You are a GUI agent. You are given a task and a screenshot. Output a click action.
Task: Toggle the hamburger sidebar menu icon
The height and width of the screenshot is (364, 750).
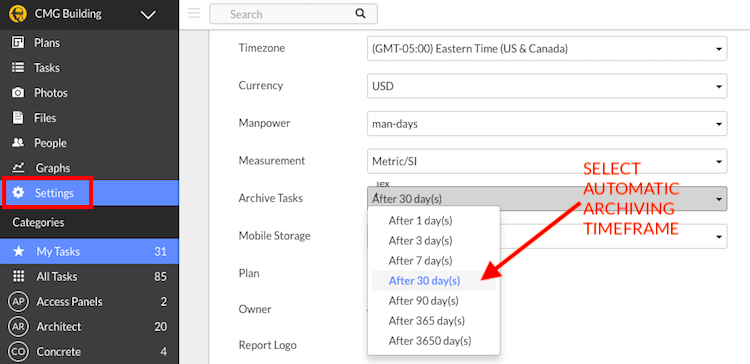[x=194, y=13]
